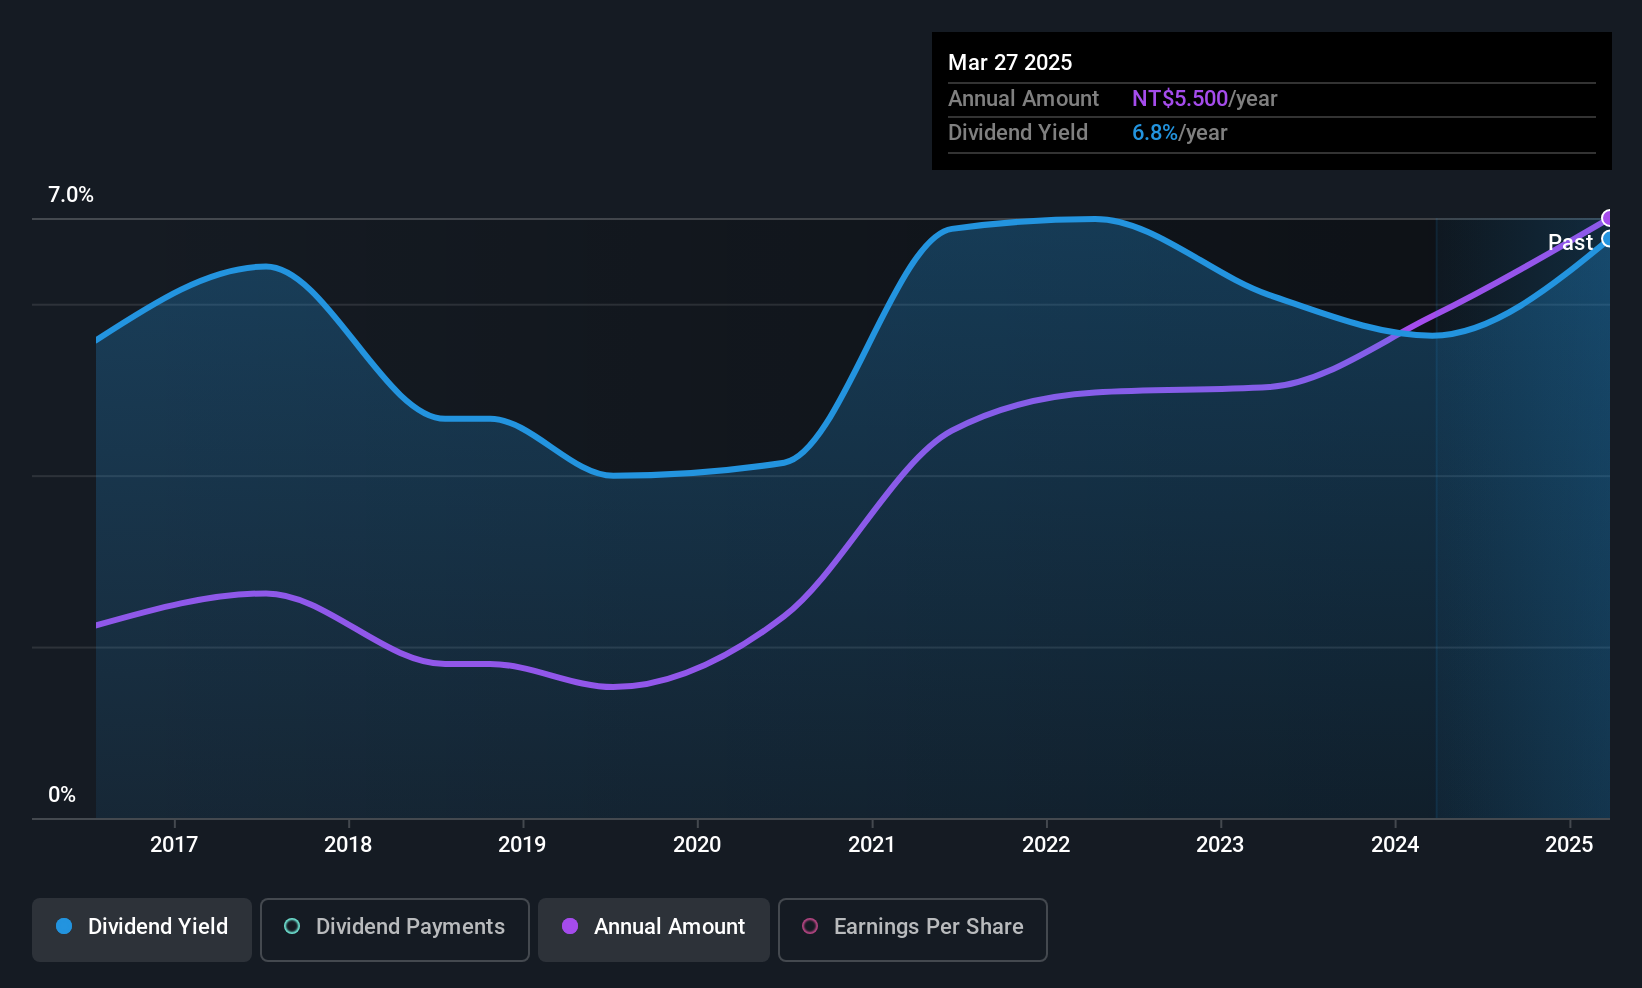Click the 2020 x-axis label
The height and width of the screenshot is (988, 1642).
point(697,845)
